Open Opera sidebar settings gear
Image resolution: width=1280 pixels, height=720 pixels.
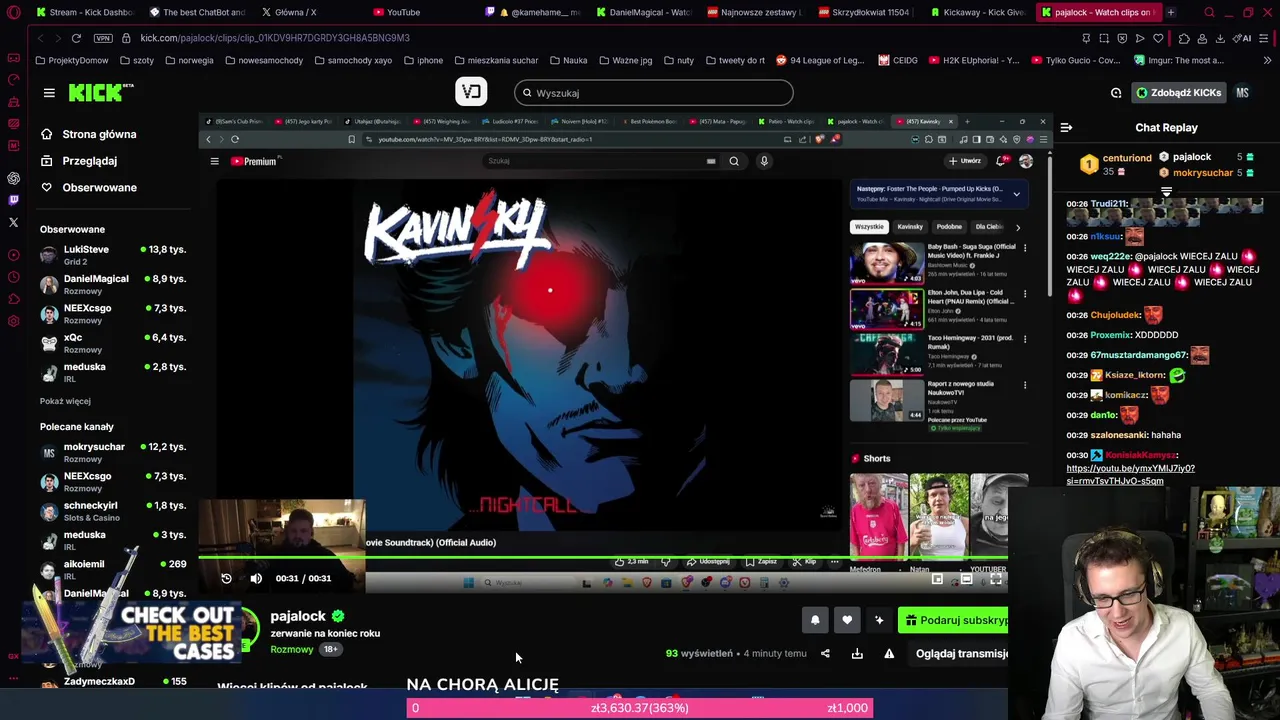click(13, 321)
